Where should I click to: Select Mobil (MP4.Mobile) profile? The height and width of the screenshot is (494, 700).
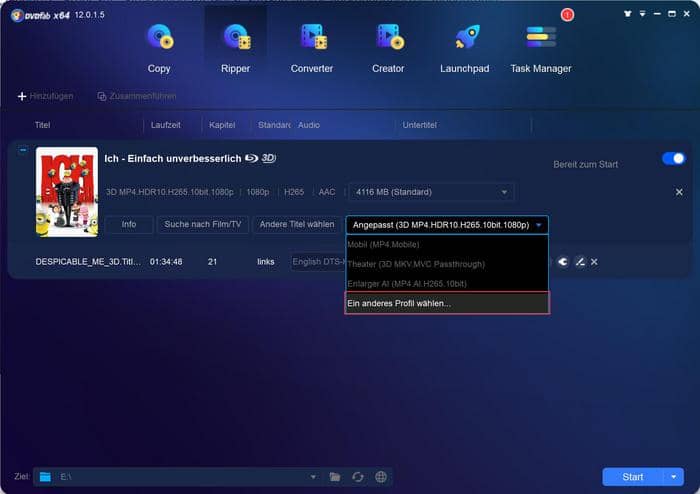[447, 245]
